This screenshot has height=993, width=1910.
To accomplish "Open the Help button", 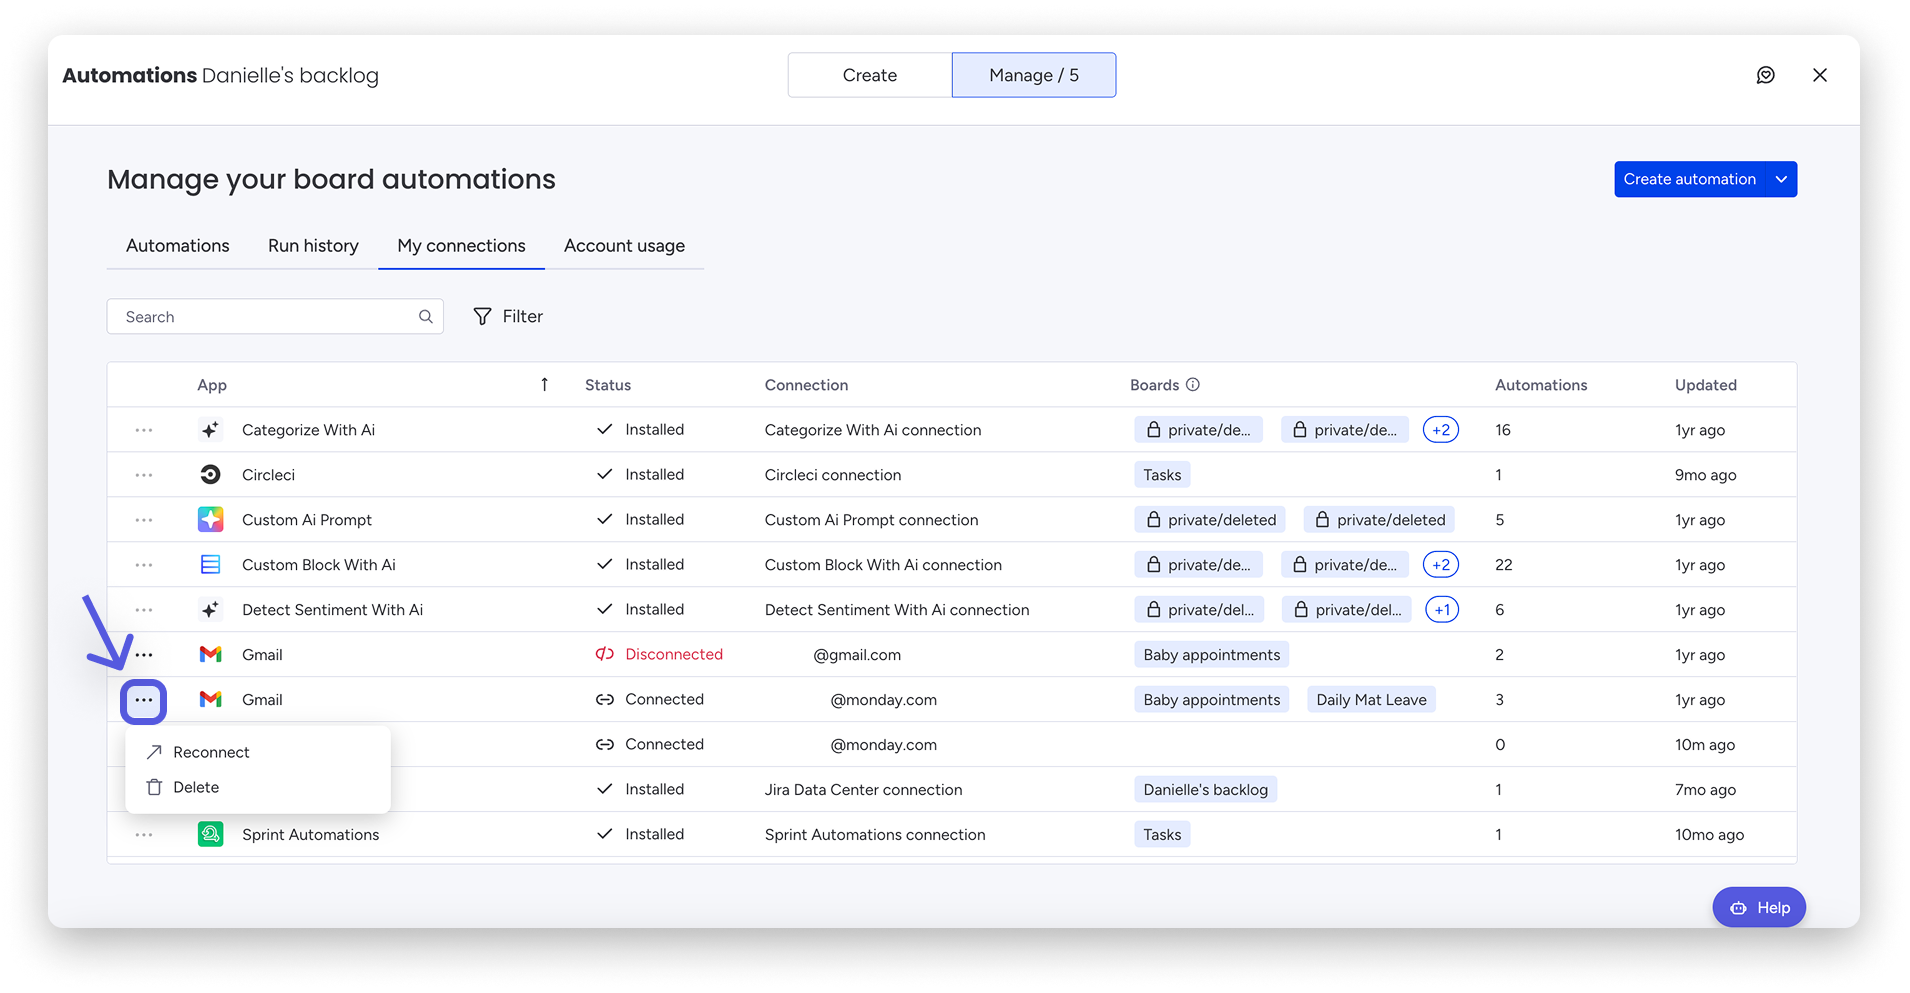I will click(x=1759, y=907).
